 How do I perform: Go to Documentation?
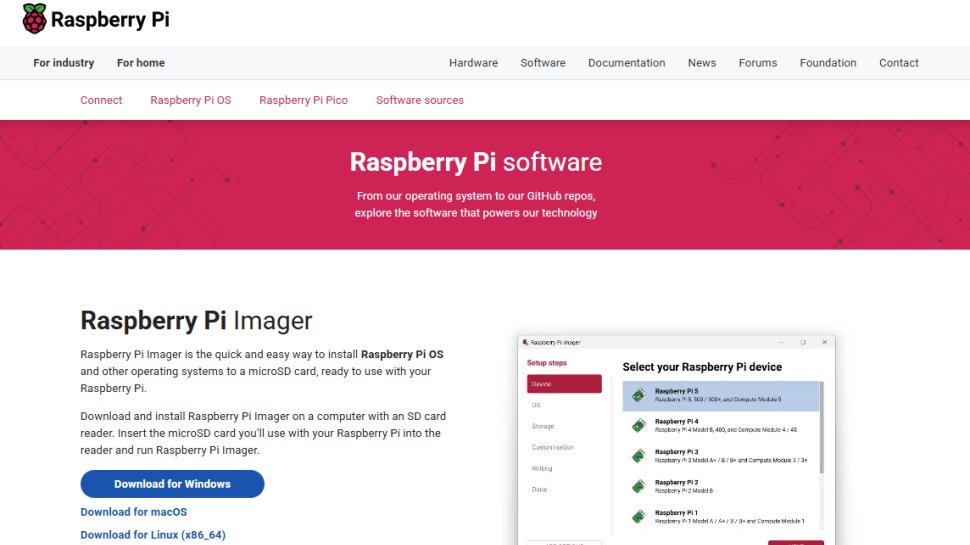[627, 62]
